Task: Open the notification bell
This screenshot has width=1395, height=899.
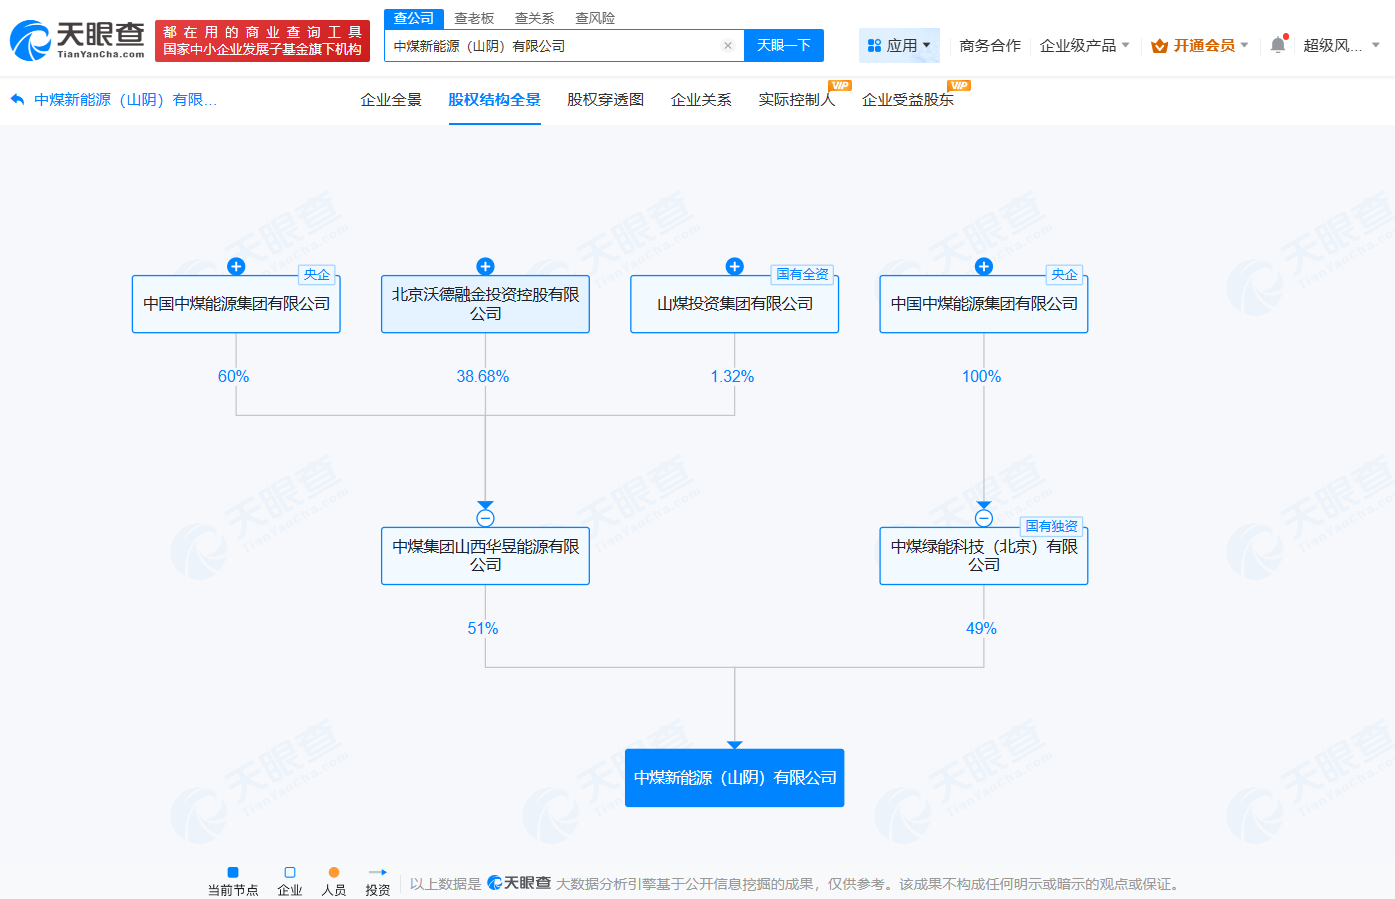Action: coord(1277,45)
